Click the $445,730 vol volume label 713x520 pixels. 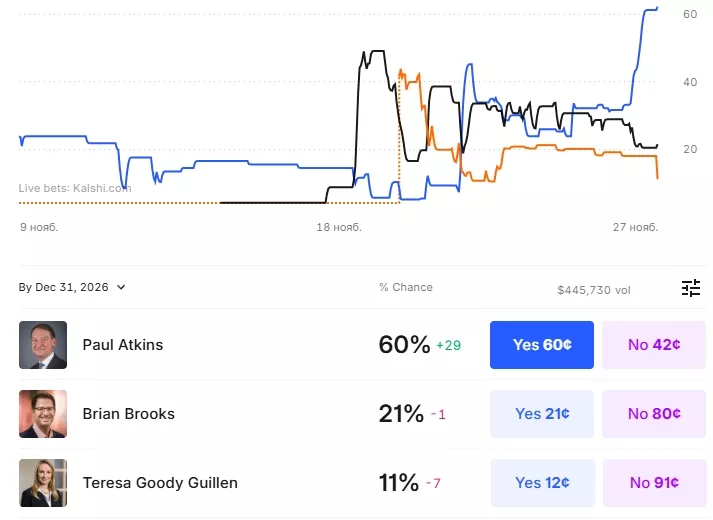(594, 290)
